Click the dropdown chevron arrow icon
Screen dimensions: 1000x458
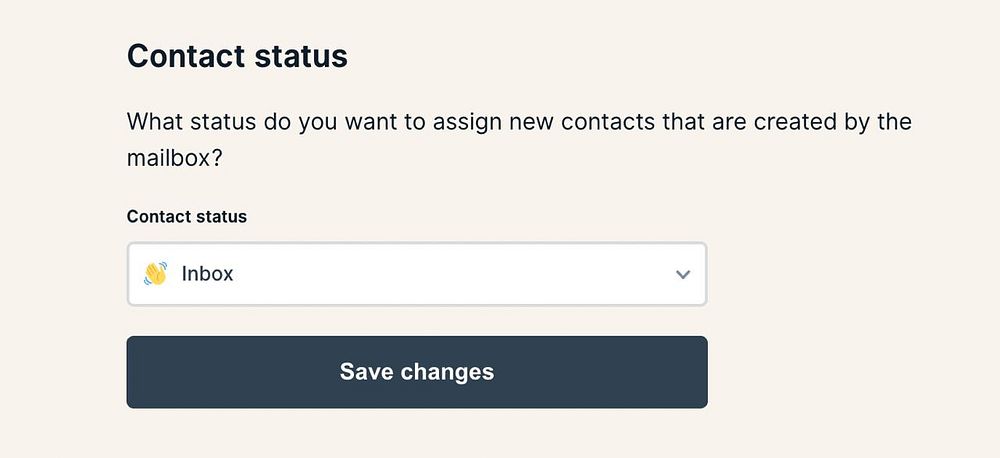683,274
